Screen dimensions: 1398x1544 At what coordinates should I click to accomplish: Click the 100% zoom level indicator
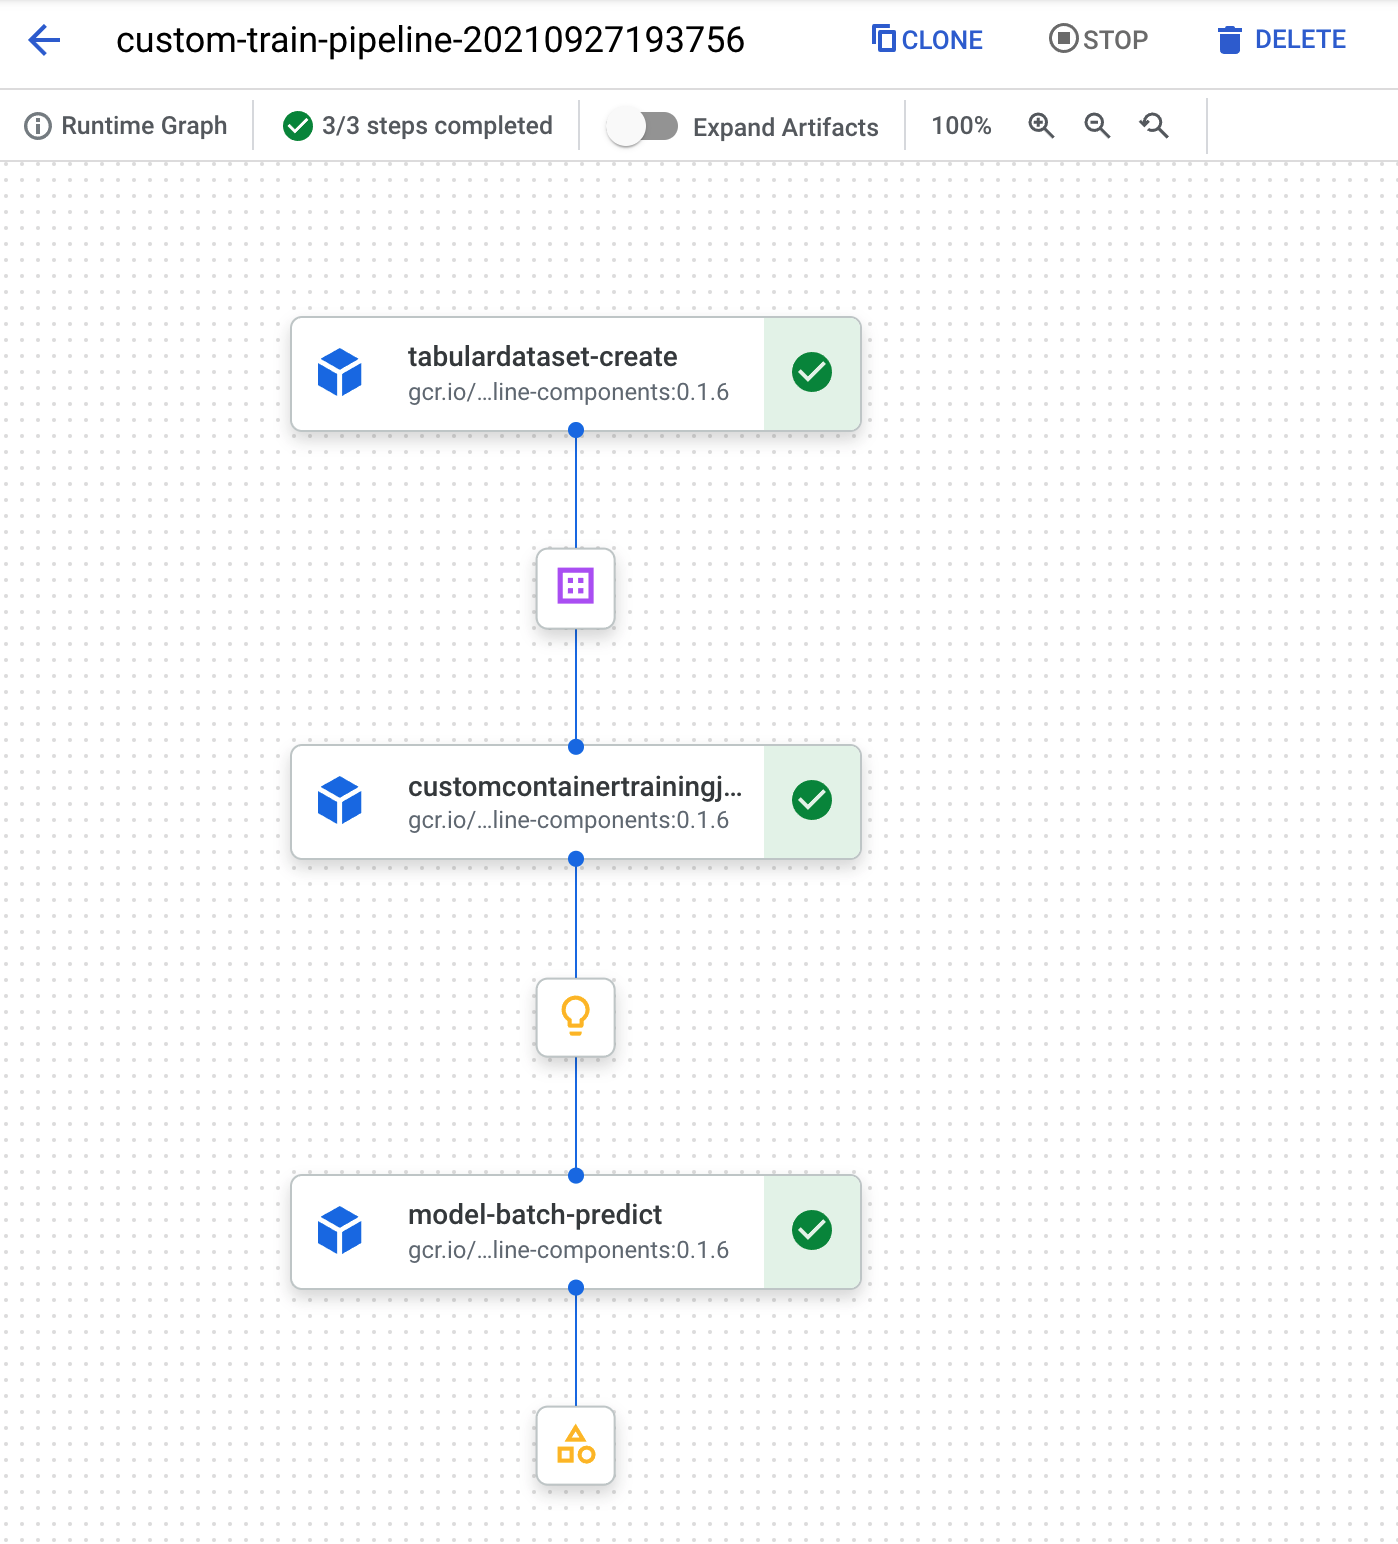click(x=960, y=126)
